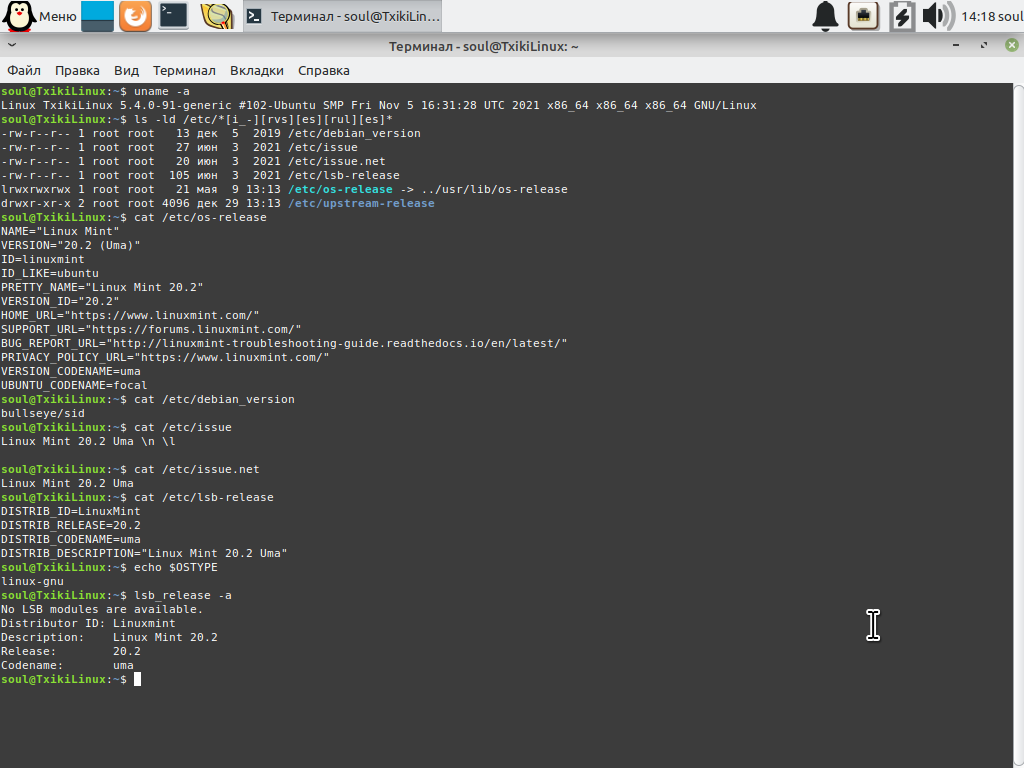
Task: Click the BUG_REPORT_URL readthedocs line
Action: coord(284,344)
